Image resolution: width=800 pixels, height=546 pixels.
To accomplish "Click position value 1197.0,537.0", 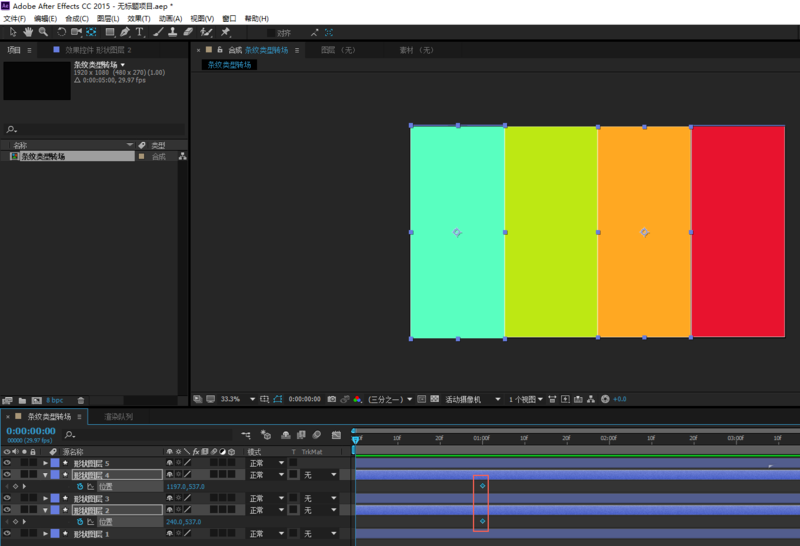I will click(185, 486).
